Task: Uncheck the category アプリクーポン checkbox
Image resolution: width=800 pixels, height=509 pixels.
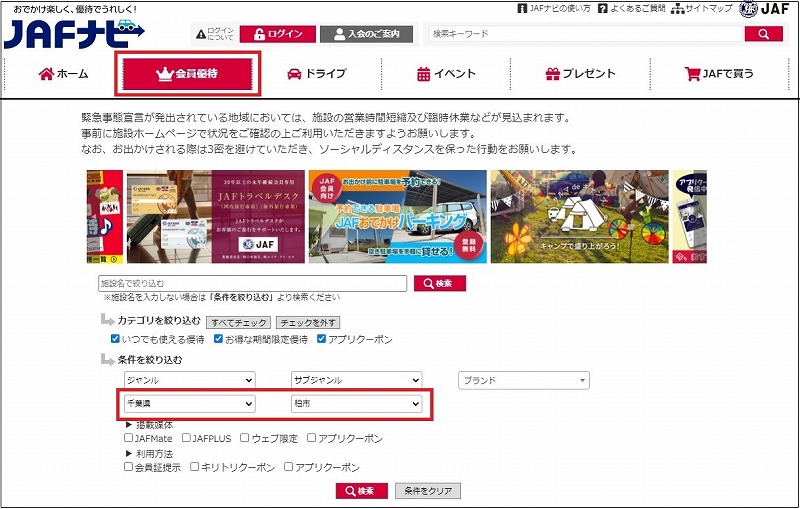Action: point(321,339)
